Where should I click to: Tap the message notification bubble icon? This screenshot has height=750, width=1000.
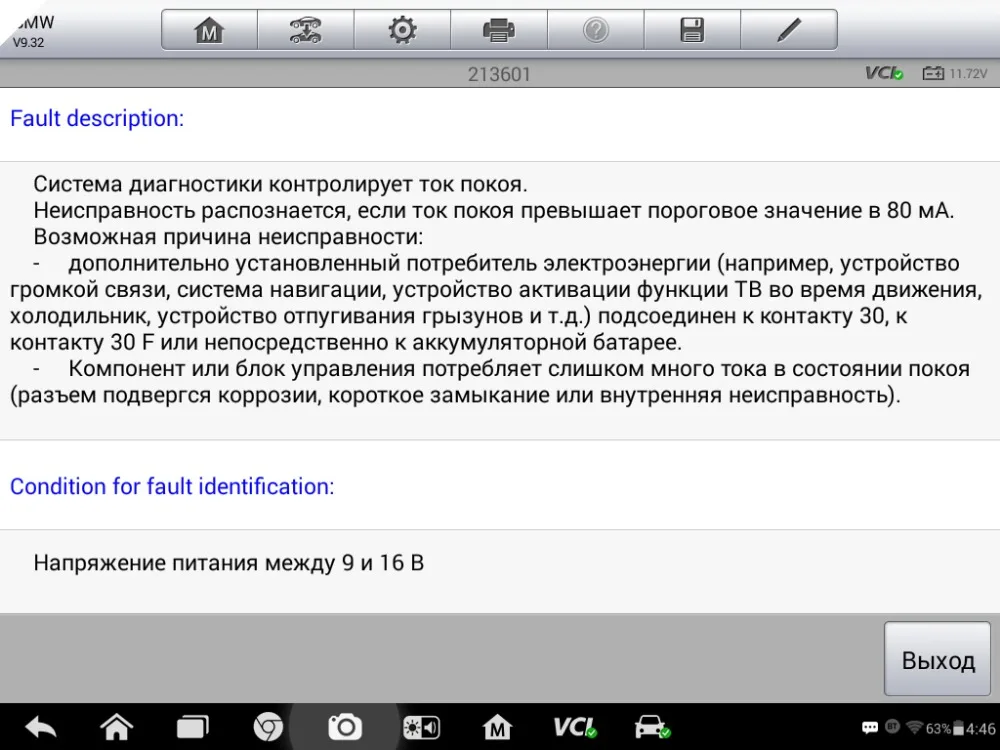(870, 728)
